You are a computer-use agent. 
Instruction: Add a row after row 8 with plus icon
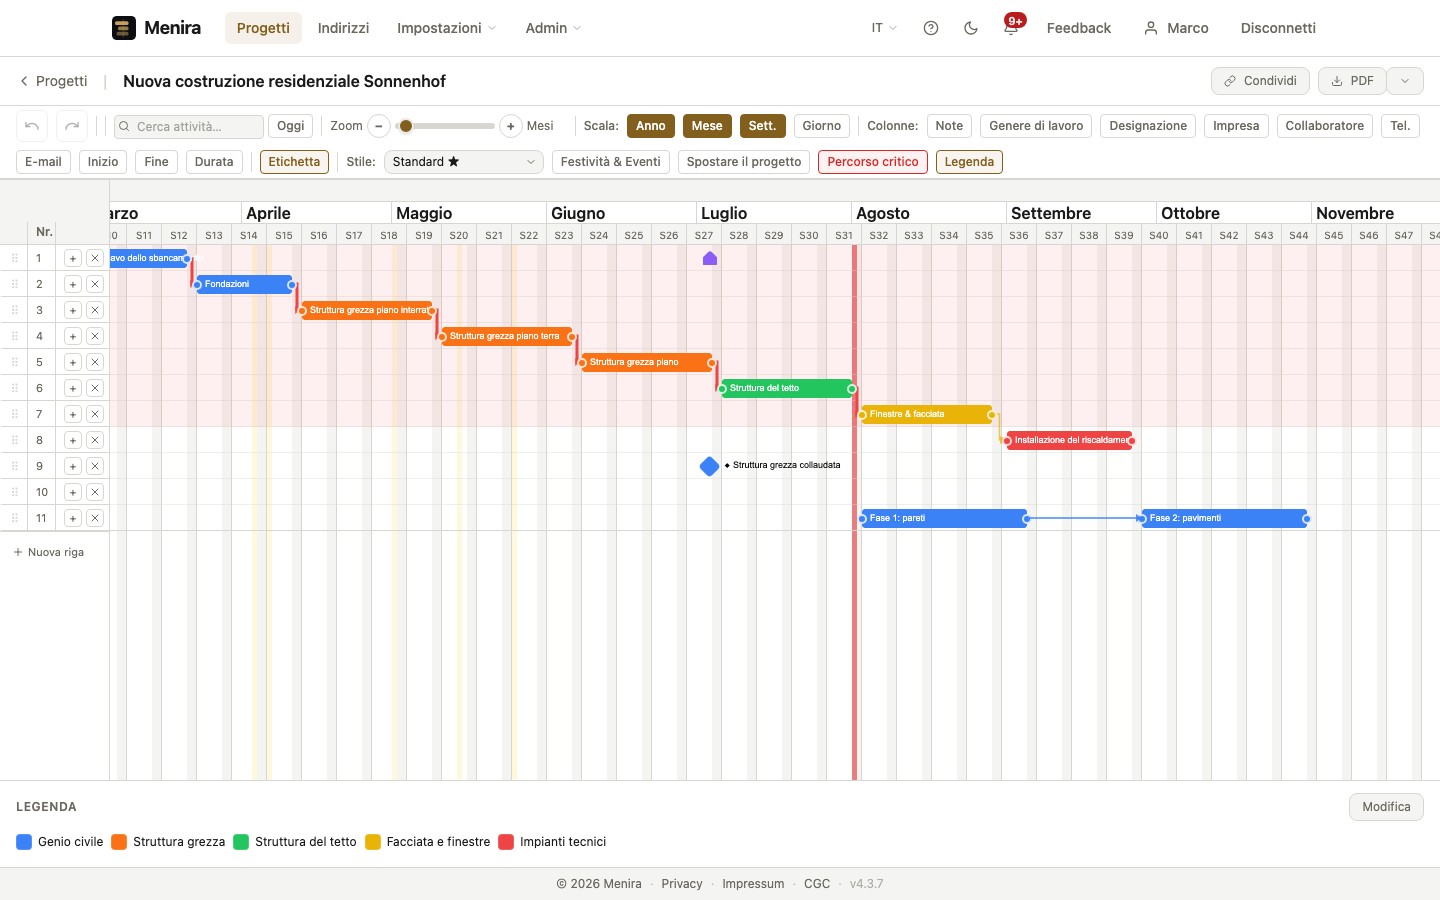coord(72,440)
